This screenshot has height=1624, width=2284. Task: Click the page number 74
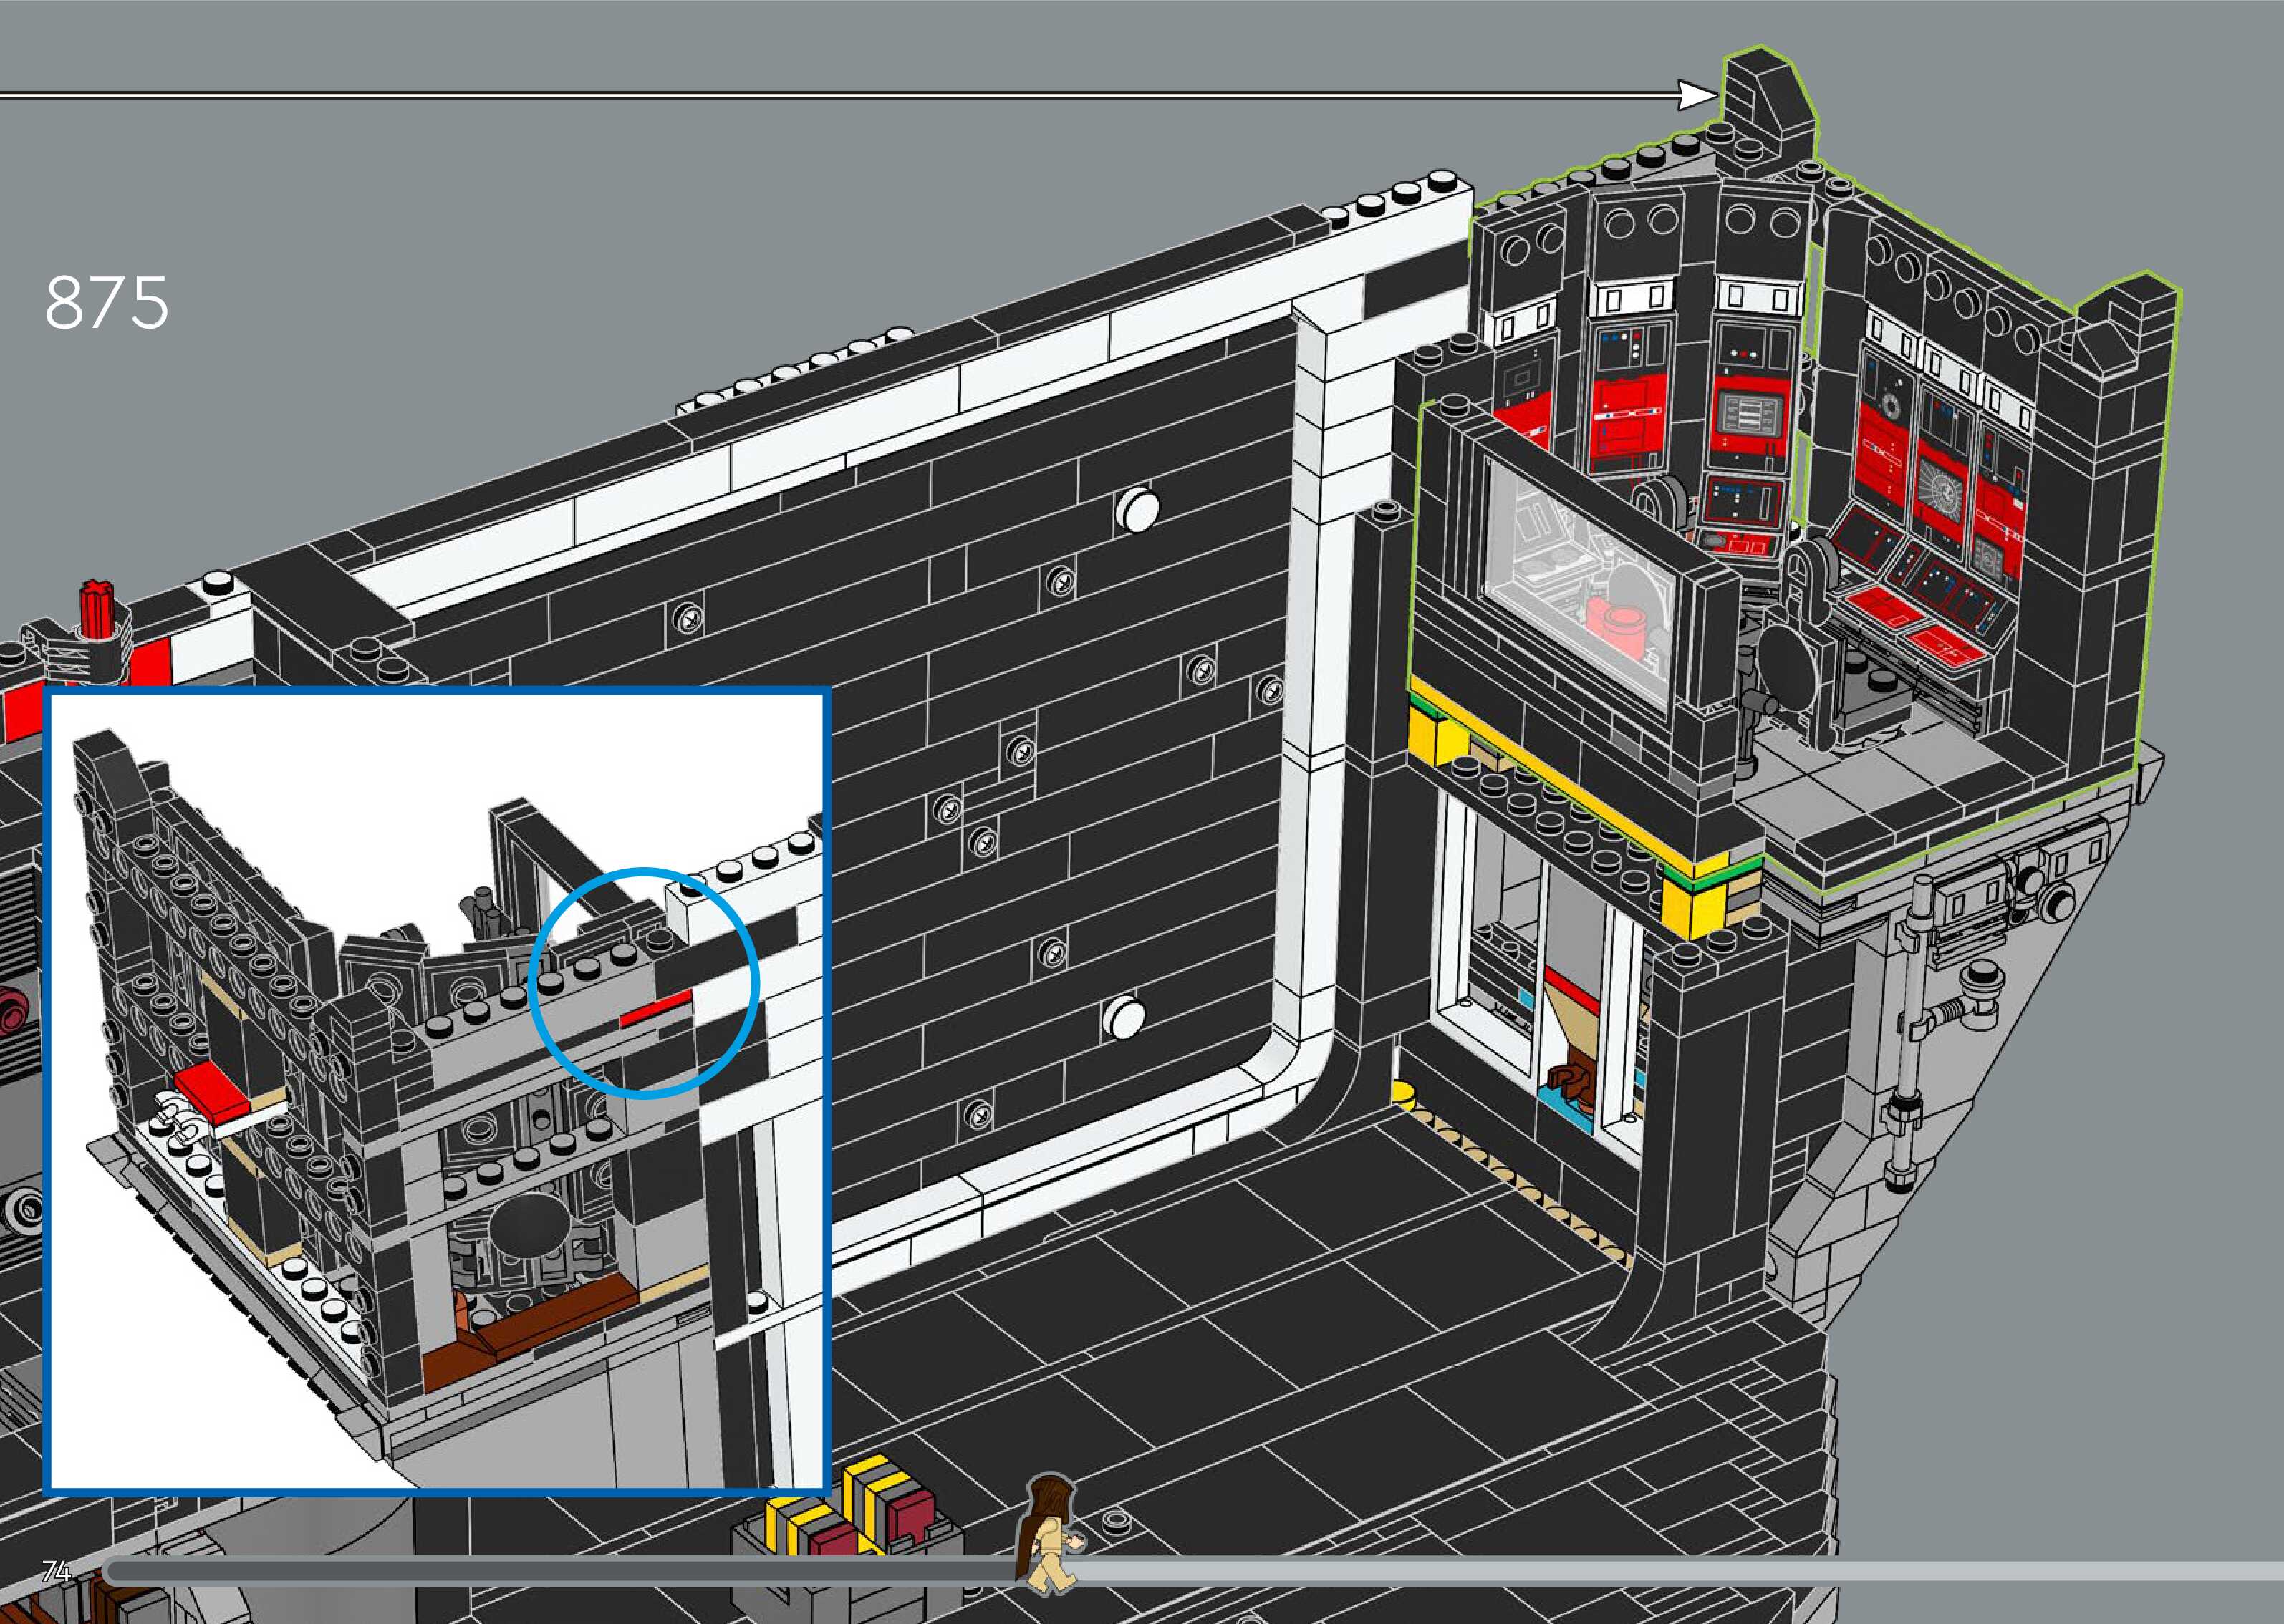[x=57, y=1571]
